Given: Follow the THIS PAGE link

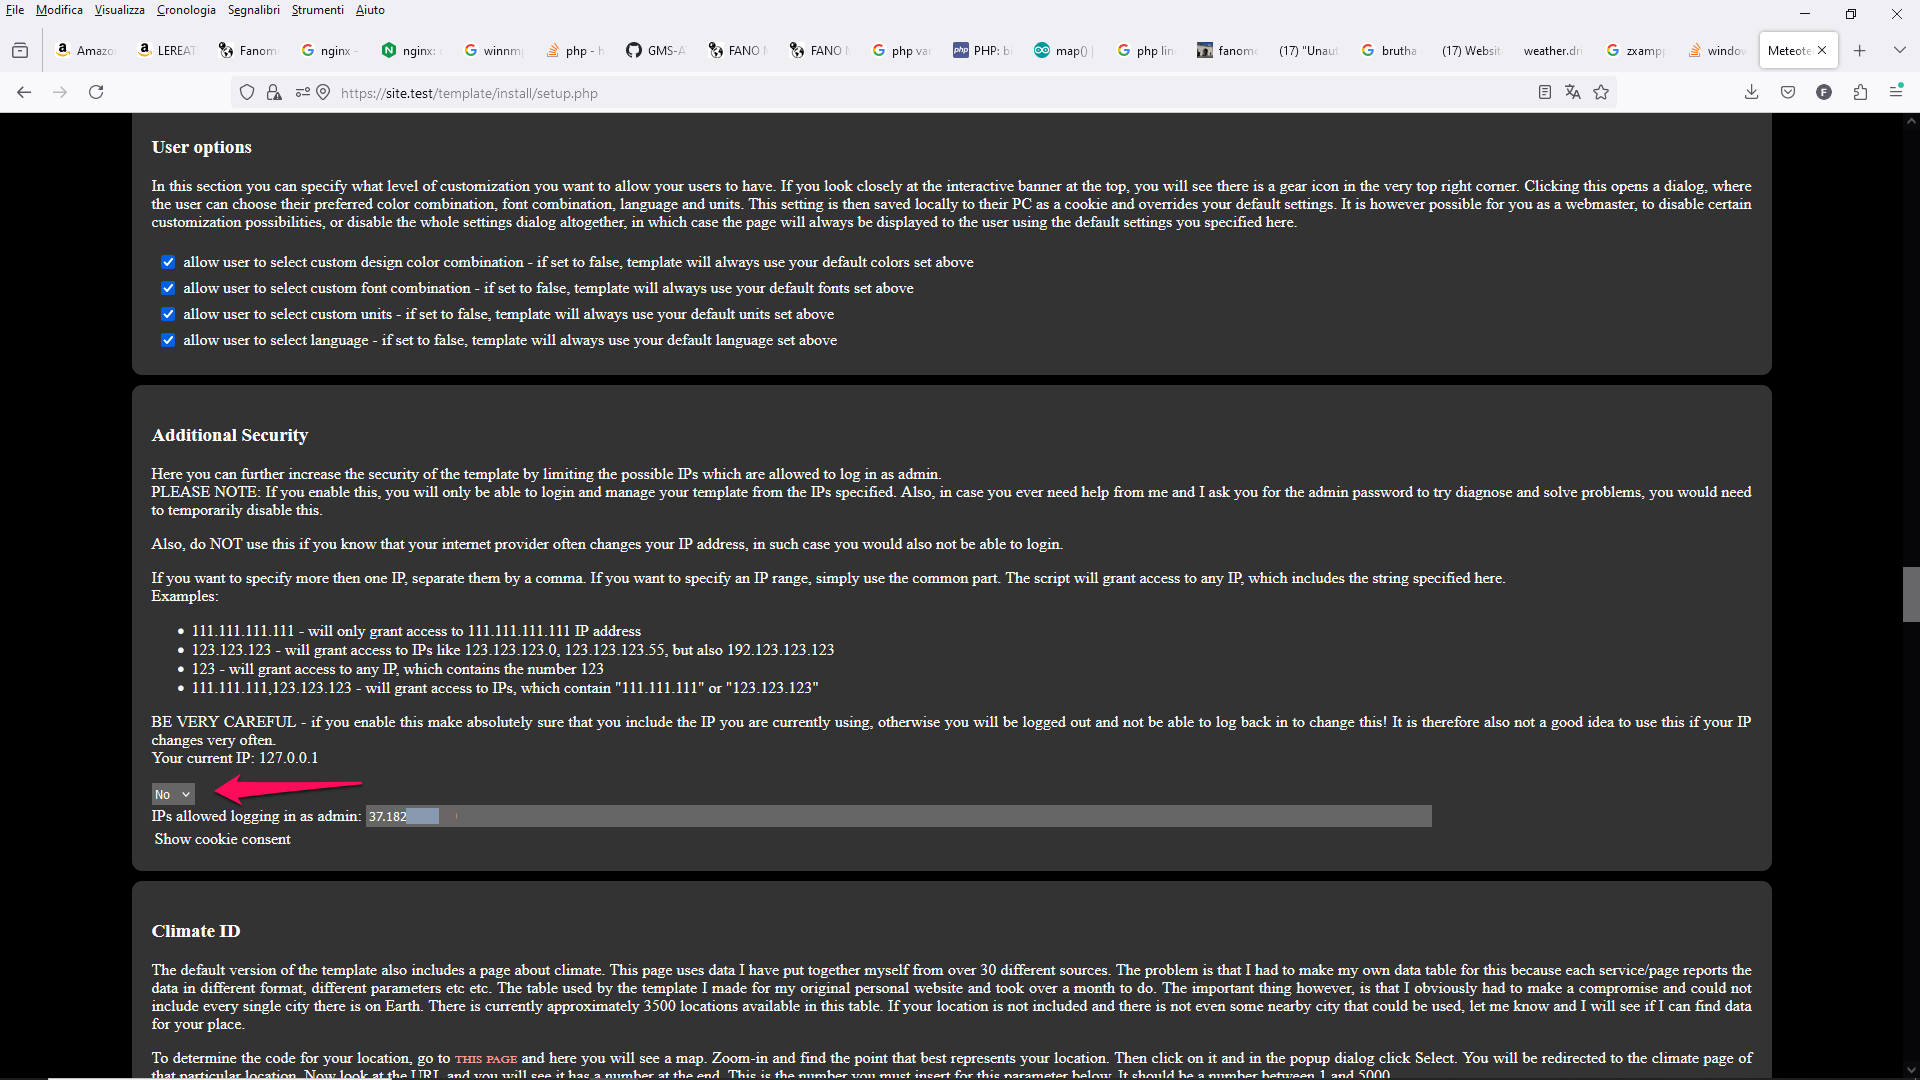Looking at the screenshot, I should click(486, 1059).
